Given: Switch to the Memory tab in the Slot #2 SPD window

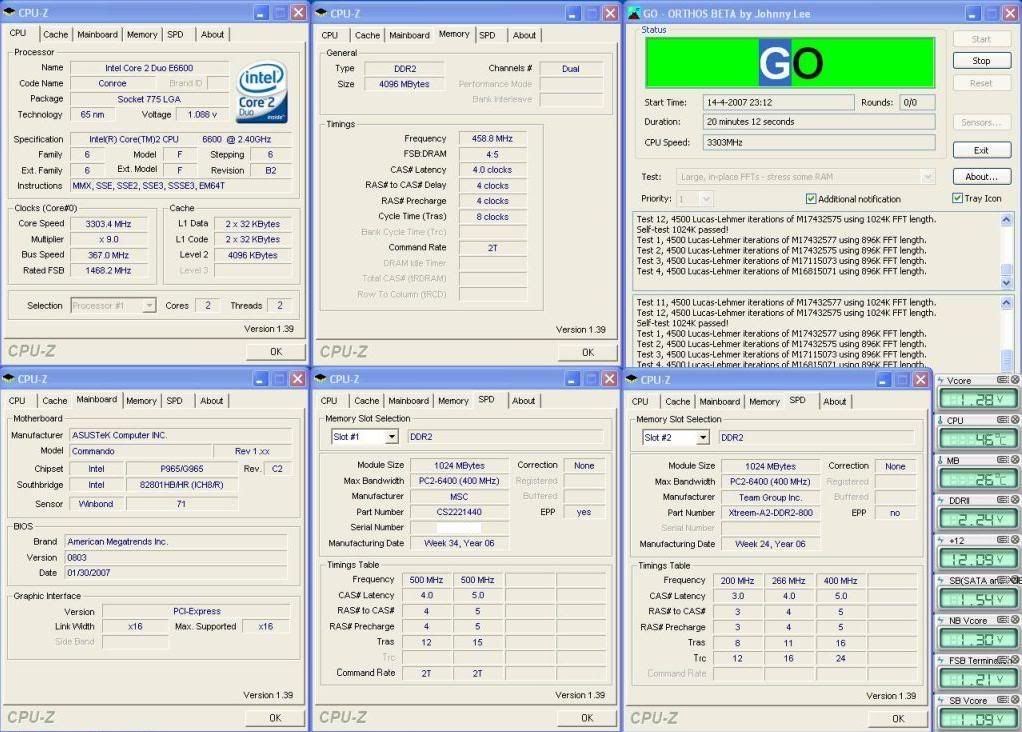Looking at the screenshot, I should [x=765, y=402].
